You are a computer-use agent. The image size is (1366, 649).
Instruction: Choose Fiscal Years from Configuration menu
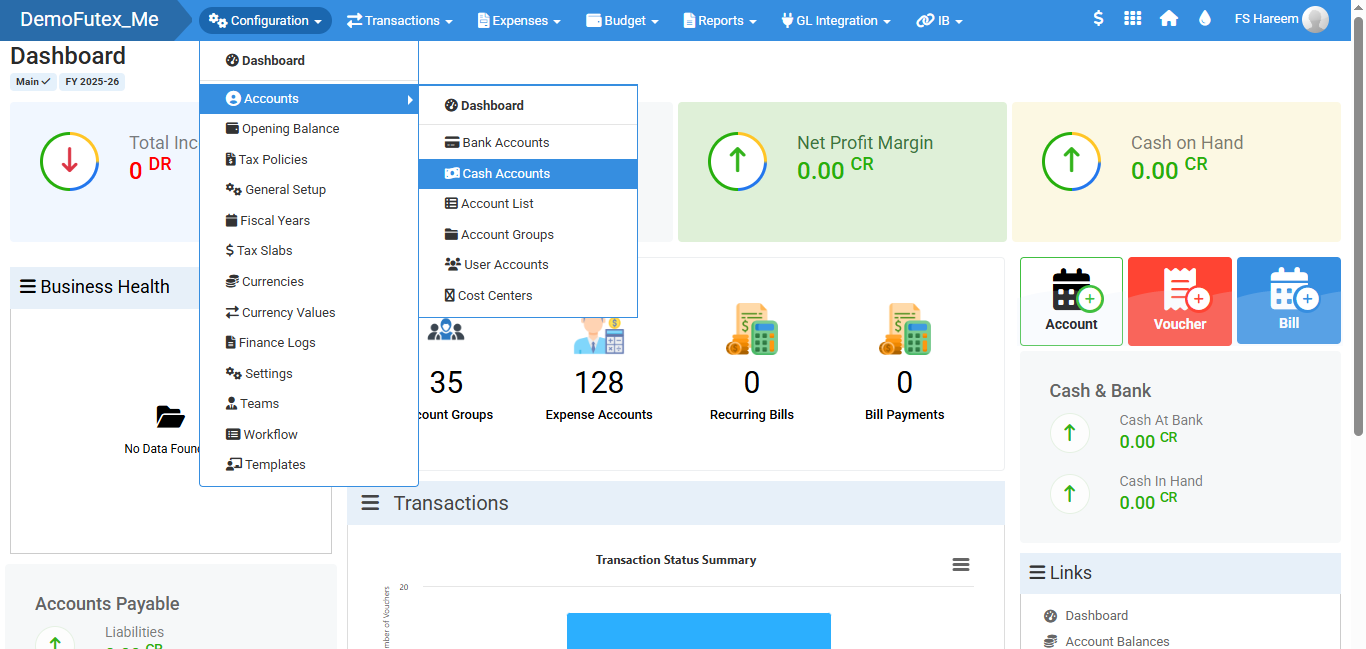[x=275, y=221]
